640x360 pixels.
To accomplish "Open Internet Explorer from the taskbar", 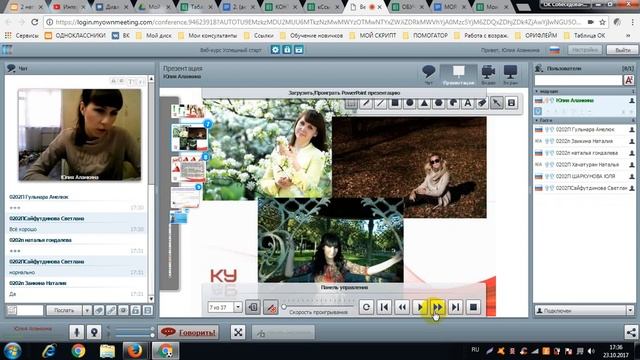I will pos(49,351).
